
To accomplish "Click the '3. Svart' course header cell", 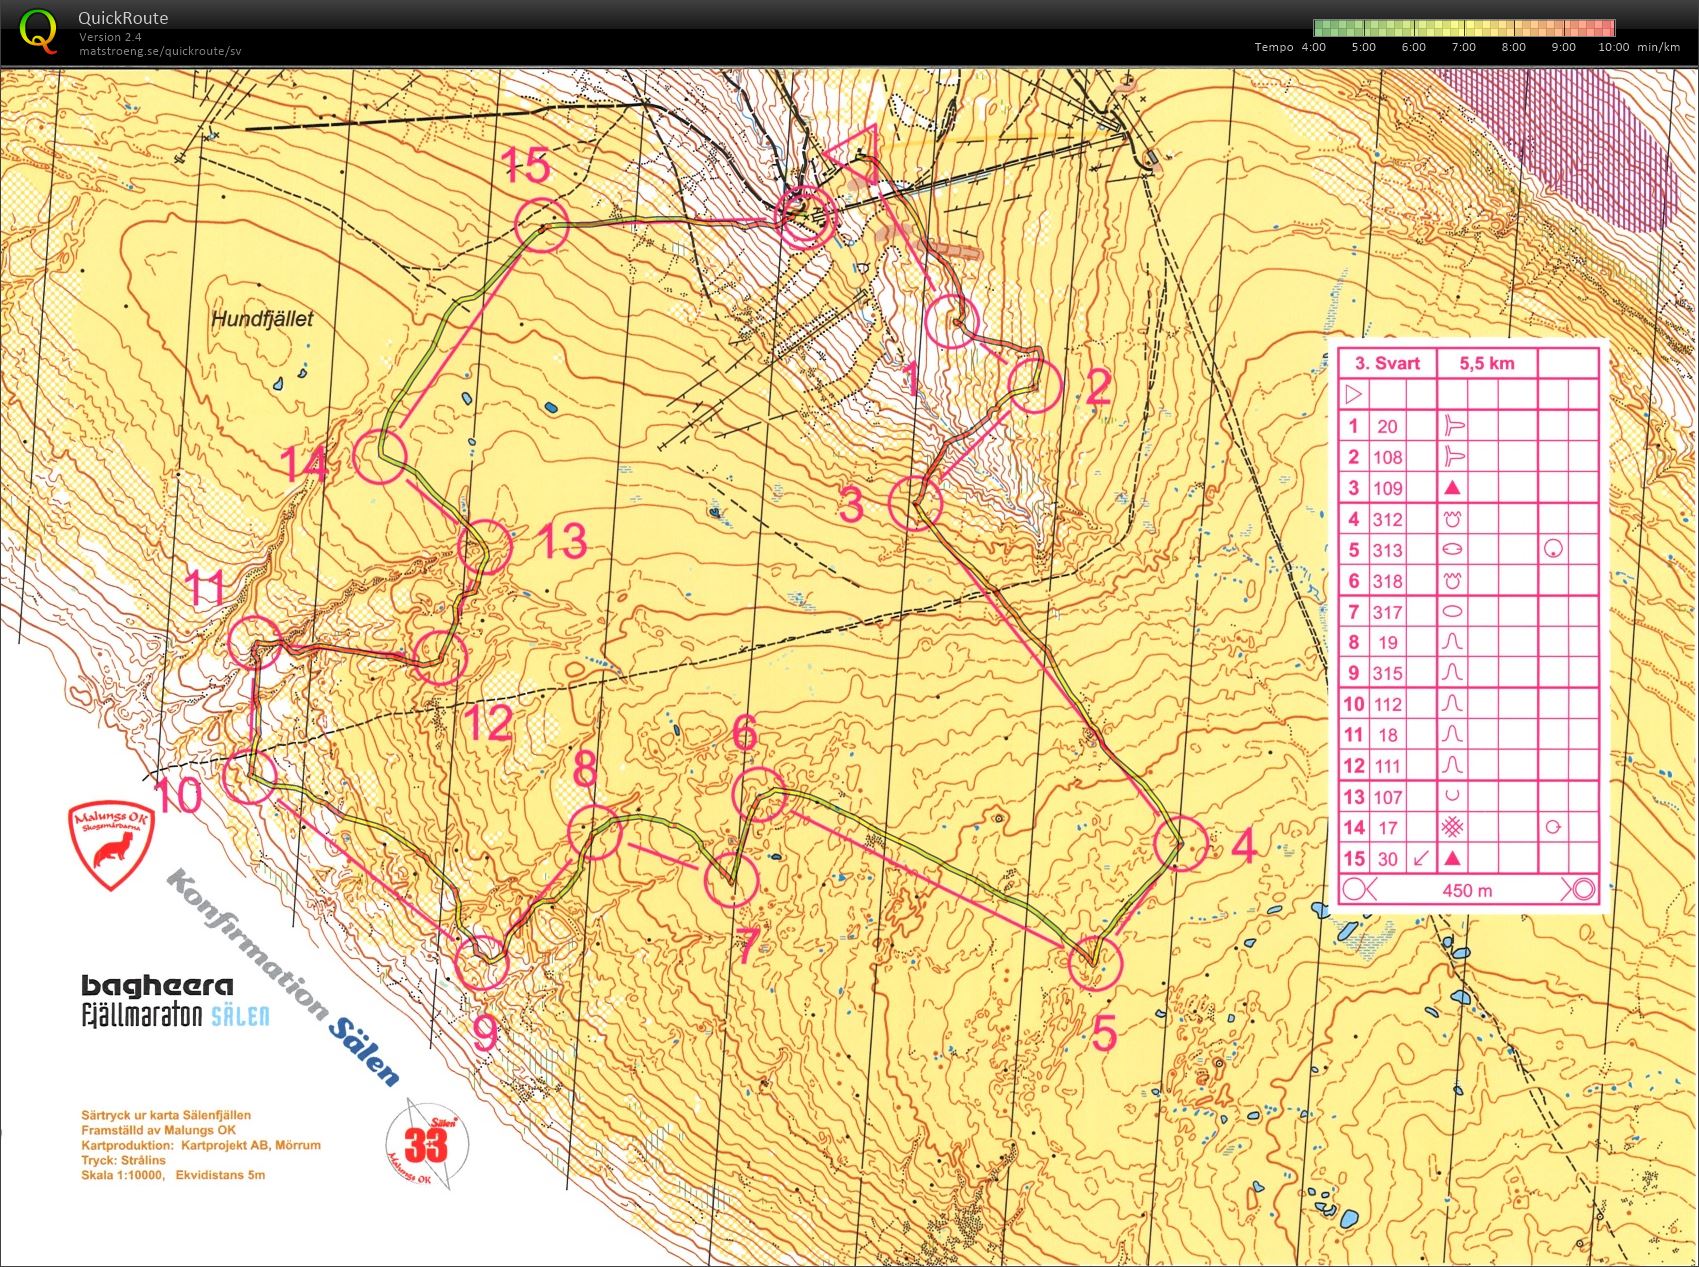I will 1387,363.
